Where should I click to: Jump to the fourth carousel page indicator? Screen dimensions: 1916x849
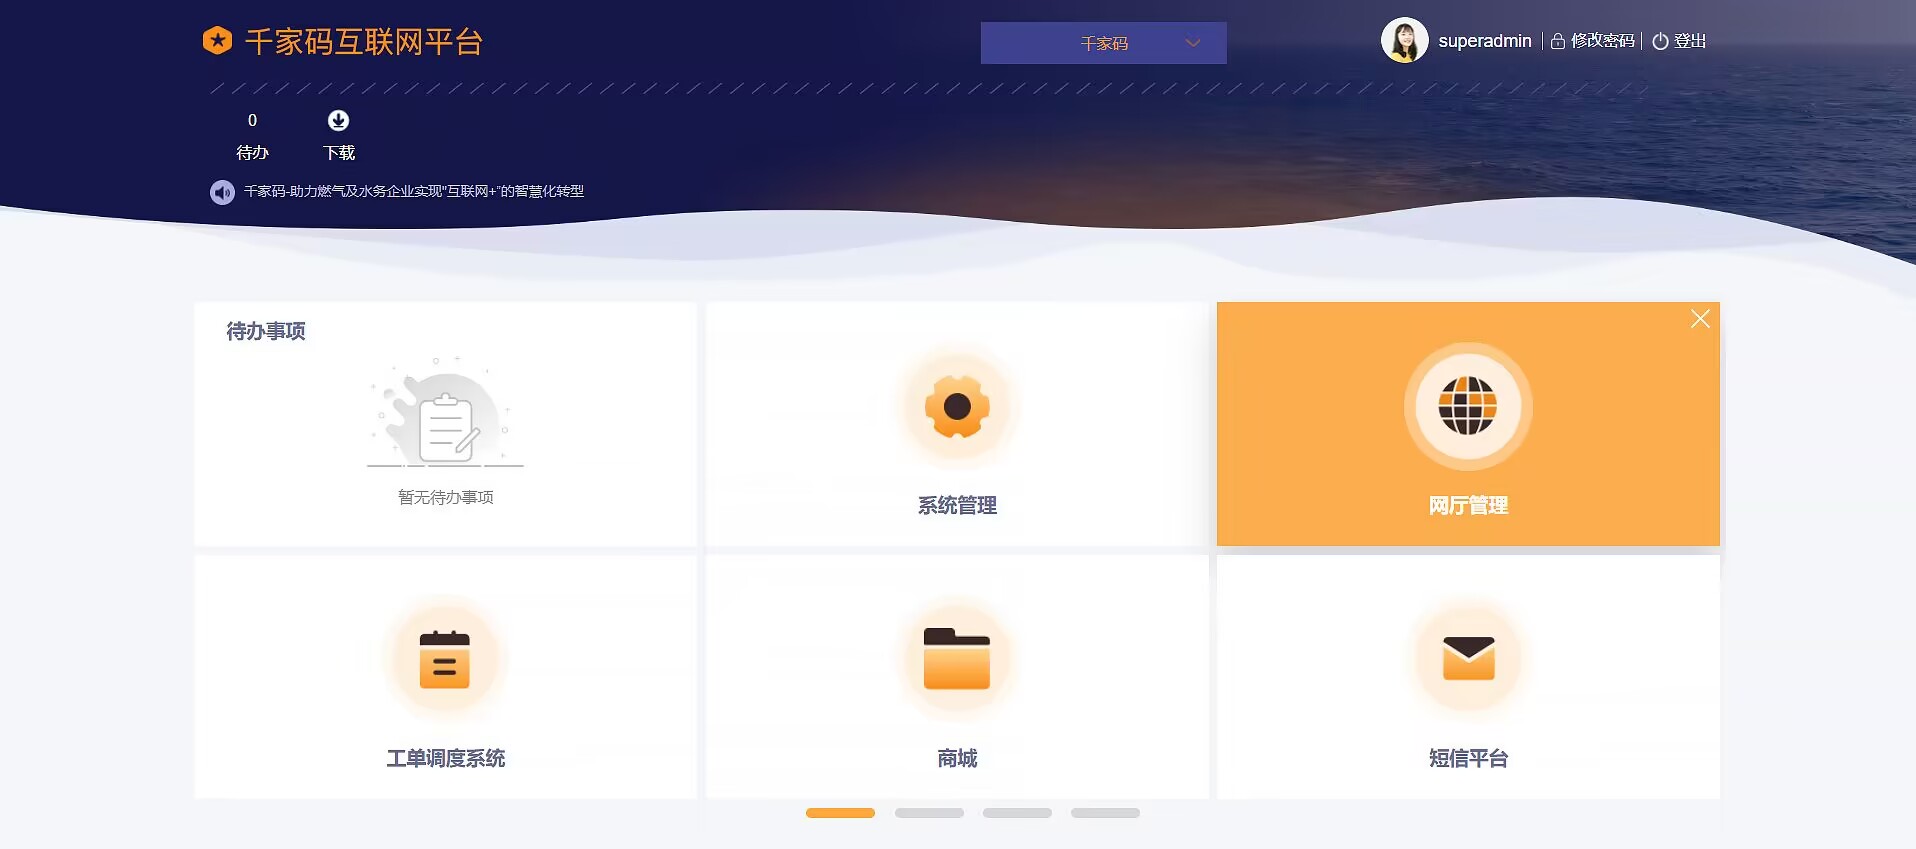pos(1105,813)
